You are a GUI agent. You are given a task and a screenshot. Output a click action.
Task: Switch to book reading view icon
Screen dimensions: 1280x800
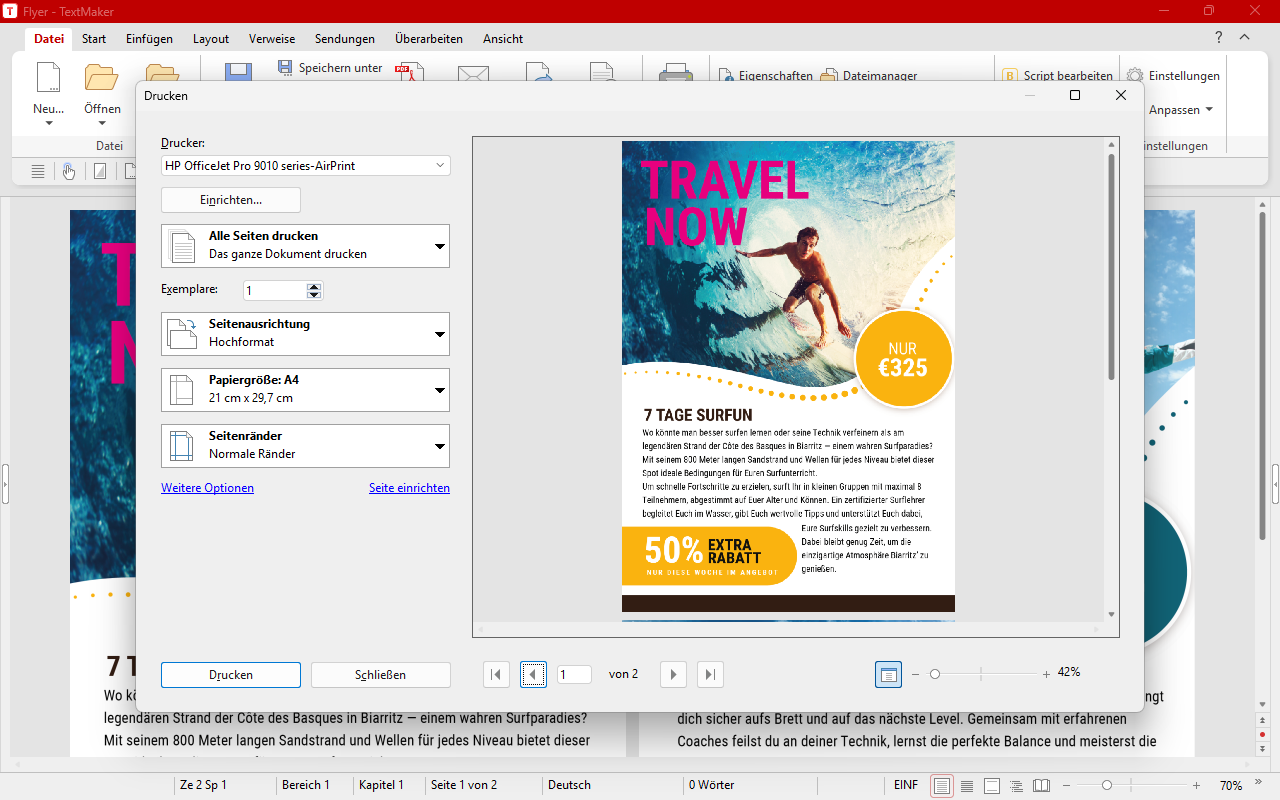click(1041, 786)
